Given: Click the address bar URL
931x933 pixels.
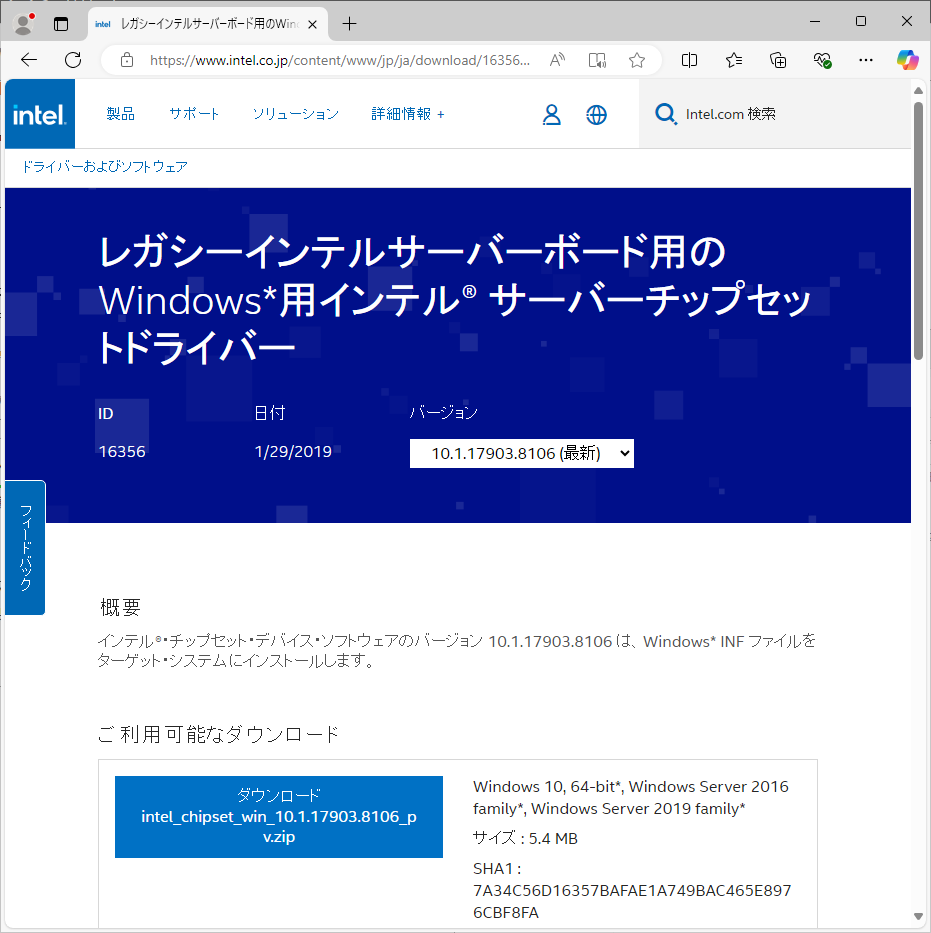Looking at the screenshot, I should [340, 60].
